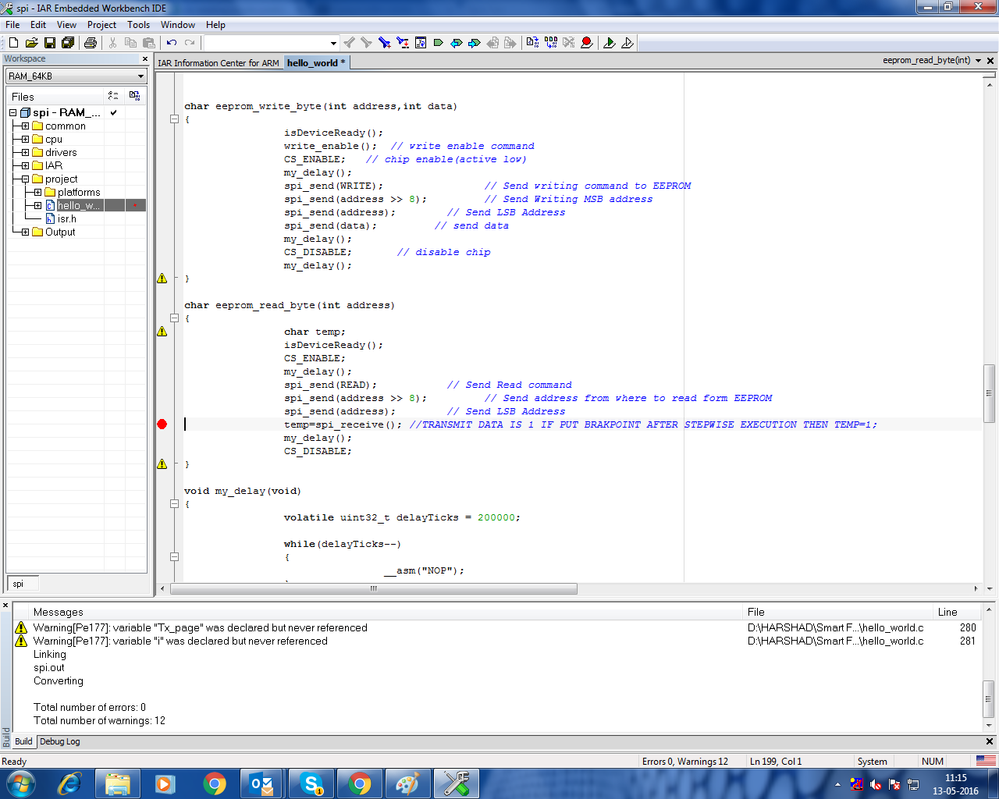The image size is (999, 799).
Task: Toggle a bookmark using the green flag icon
Action: coord(438,43)
